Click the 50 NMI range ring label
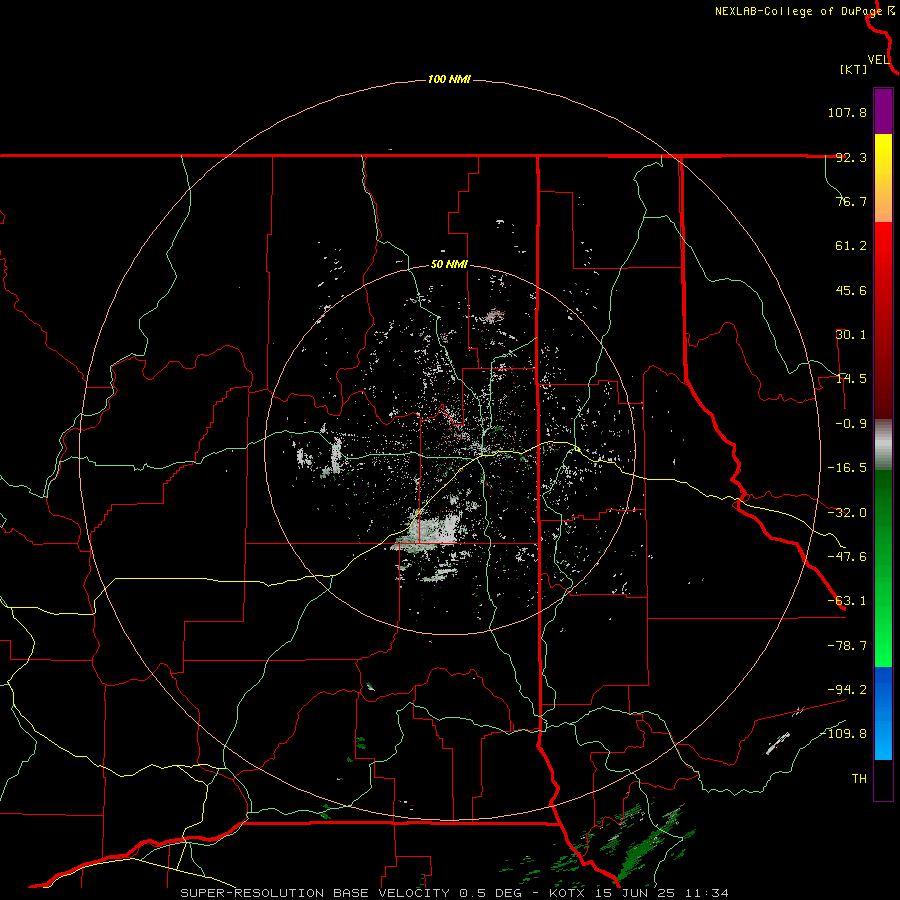Screen dimensions: 900x900 coord(449,265)
